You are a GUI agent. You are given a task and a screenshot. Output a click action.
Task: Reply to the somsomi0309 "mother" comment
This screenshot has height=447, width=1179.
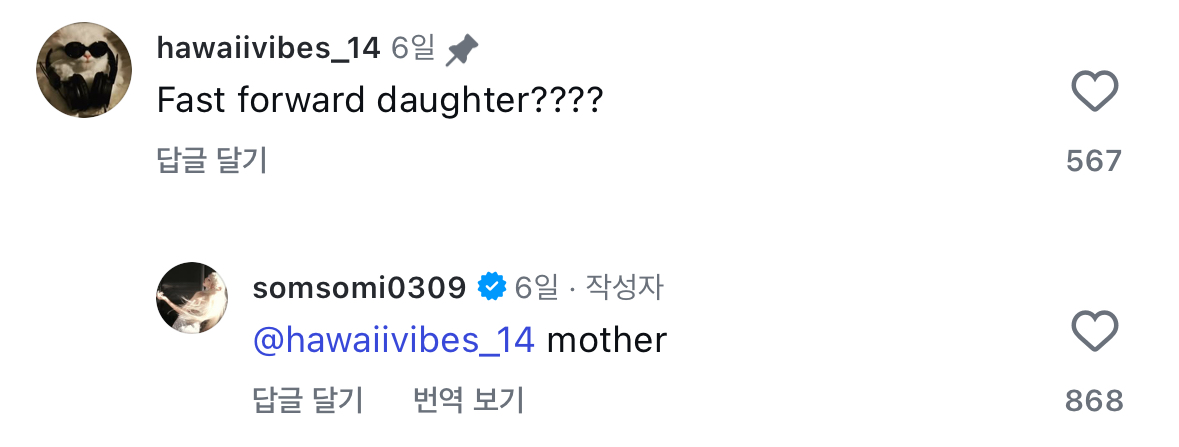(307, 400)
